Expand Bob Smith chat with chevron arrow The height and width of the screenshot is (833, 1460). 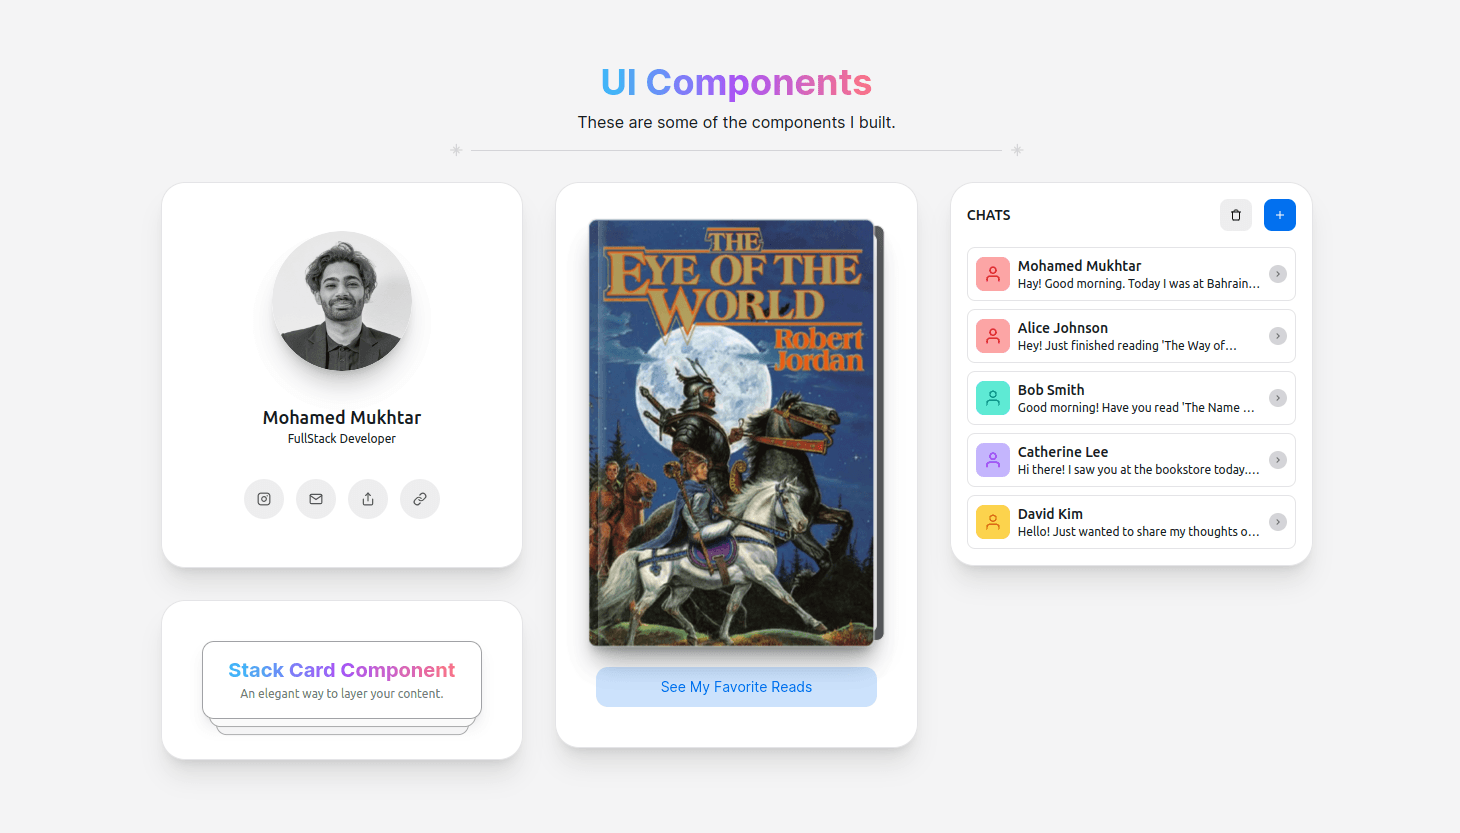(1278, 398)
